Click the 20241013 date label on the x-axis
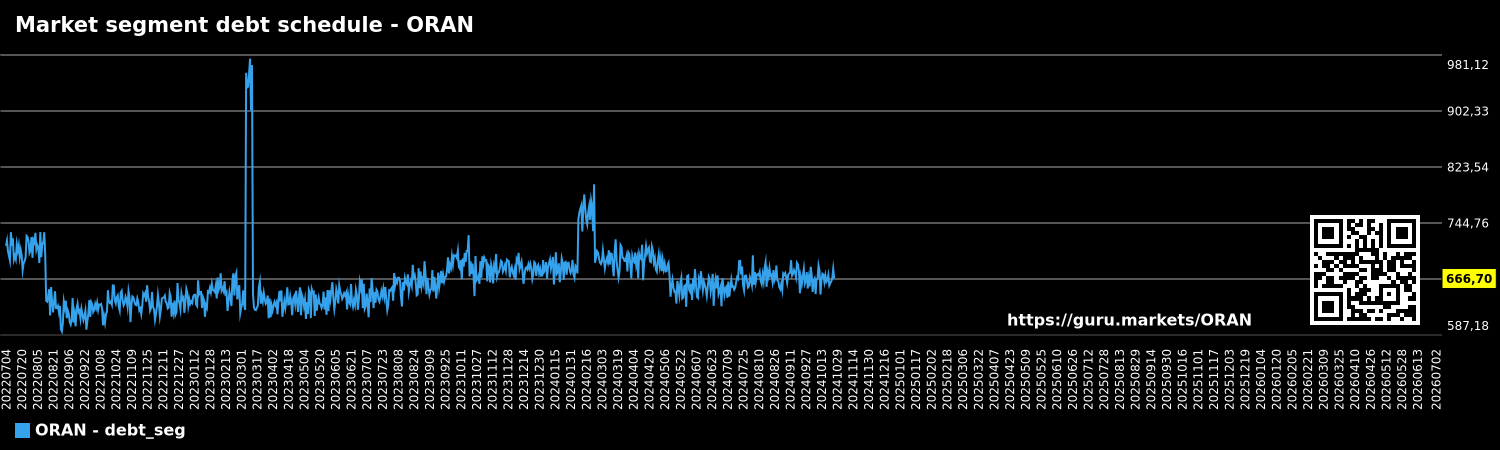Viewport: 1500px width, 450px height. click(822, 378)
